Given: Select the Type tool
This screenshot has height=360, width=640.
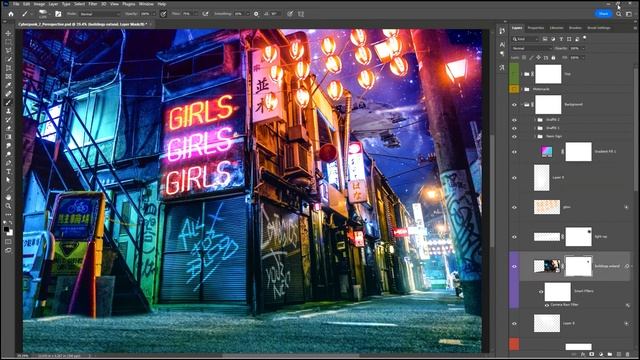Looking at the screenshot, I should [x=8, y=171].
